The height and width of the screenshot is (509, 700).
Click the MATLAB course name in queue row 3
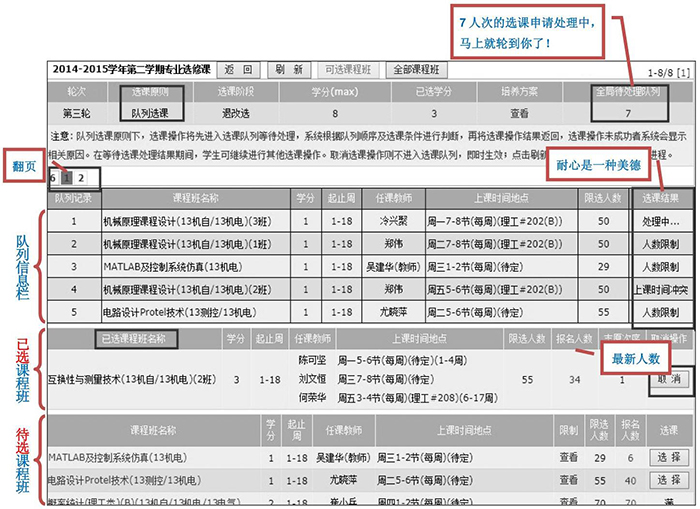[x=172, y=267]
